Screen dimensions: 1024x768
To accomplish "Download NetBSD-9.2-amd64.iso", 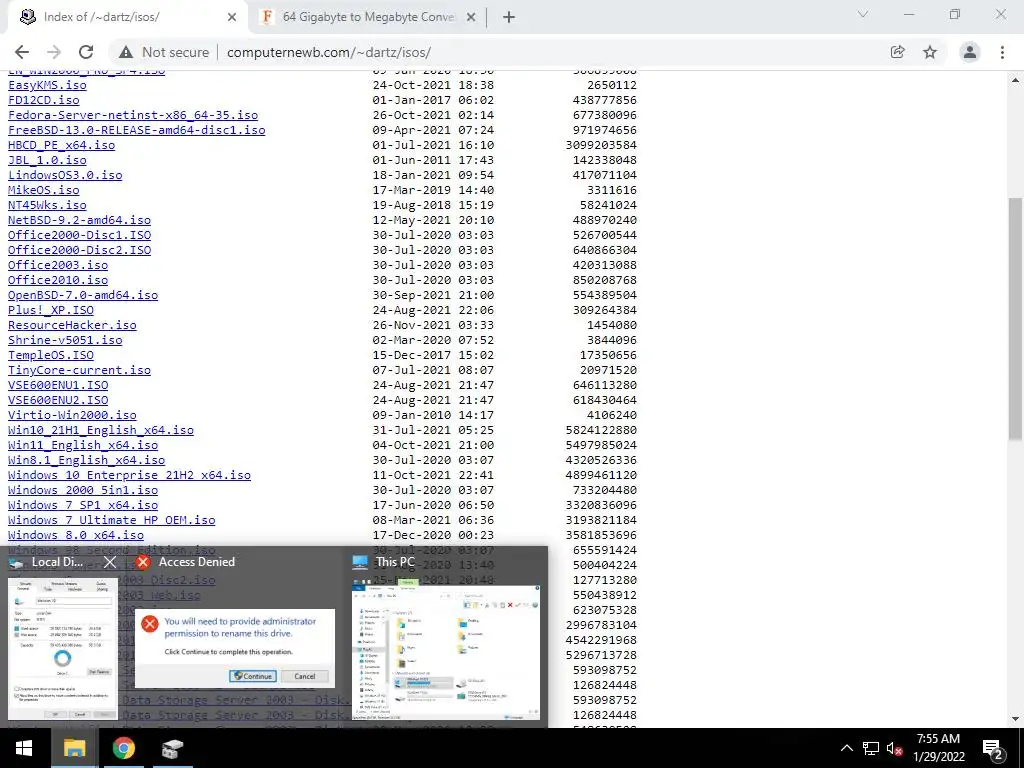I will pyautogui.click(x=79, y=220).
